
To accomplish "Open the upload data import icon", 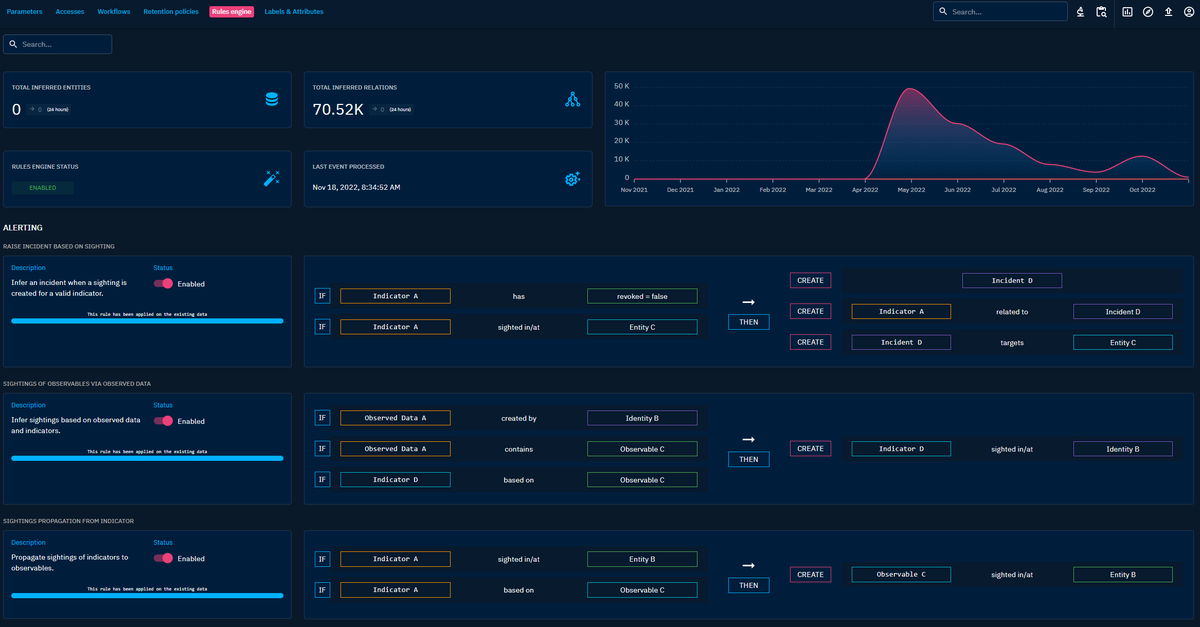I will coord(1168,12).
